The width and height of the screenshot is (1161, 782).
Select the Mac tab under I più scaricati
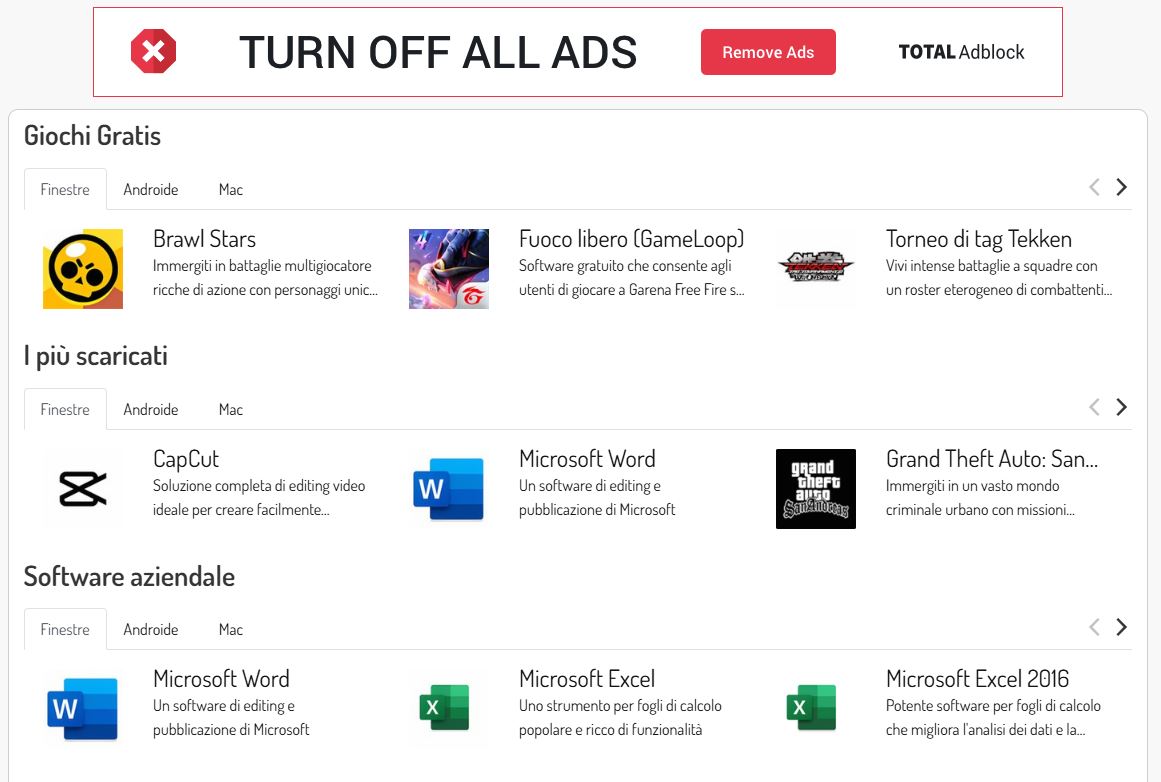(x=231, y=410)
